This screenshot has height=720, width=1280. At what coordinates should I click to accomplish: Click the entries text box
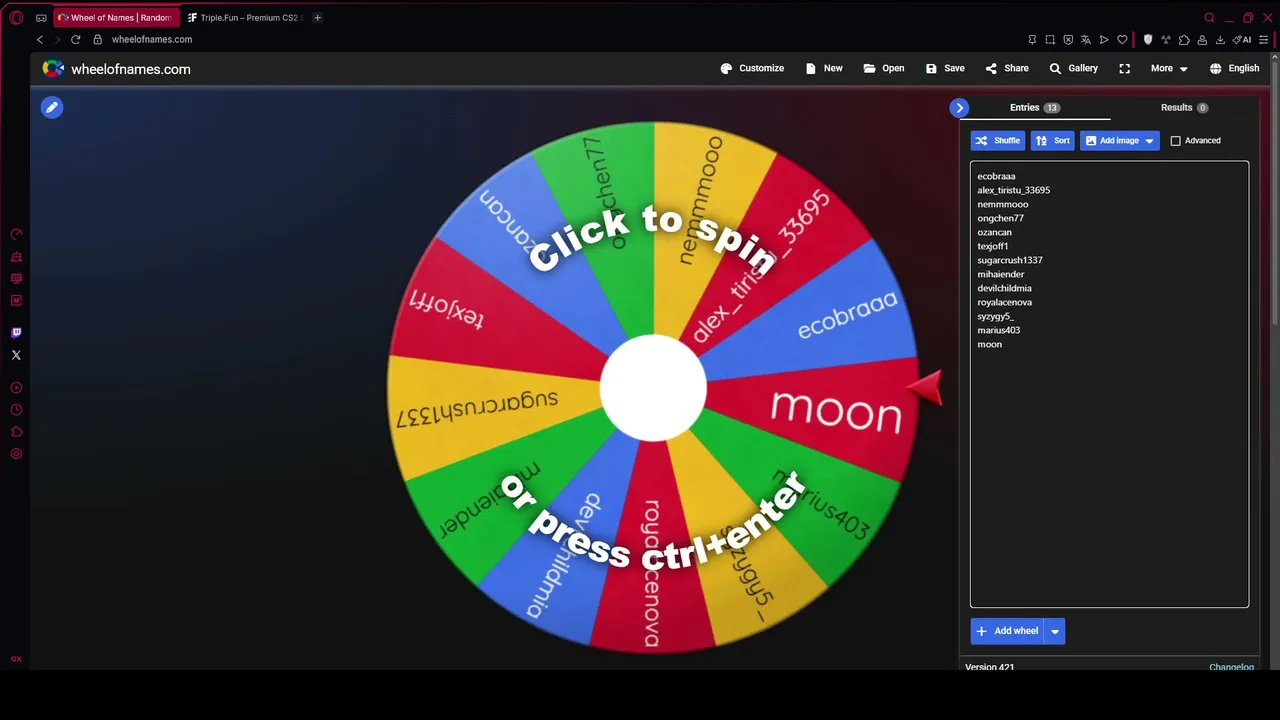point(1109,384)
